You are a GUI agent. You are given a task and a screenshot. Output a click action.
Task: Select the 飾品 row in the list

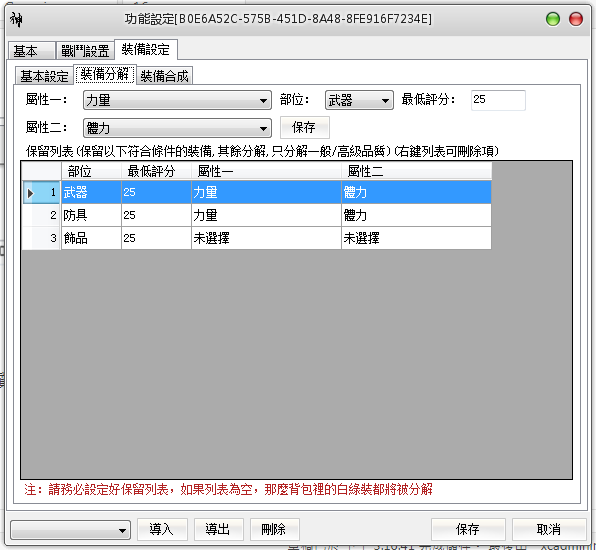(x=257, y=238)
